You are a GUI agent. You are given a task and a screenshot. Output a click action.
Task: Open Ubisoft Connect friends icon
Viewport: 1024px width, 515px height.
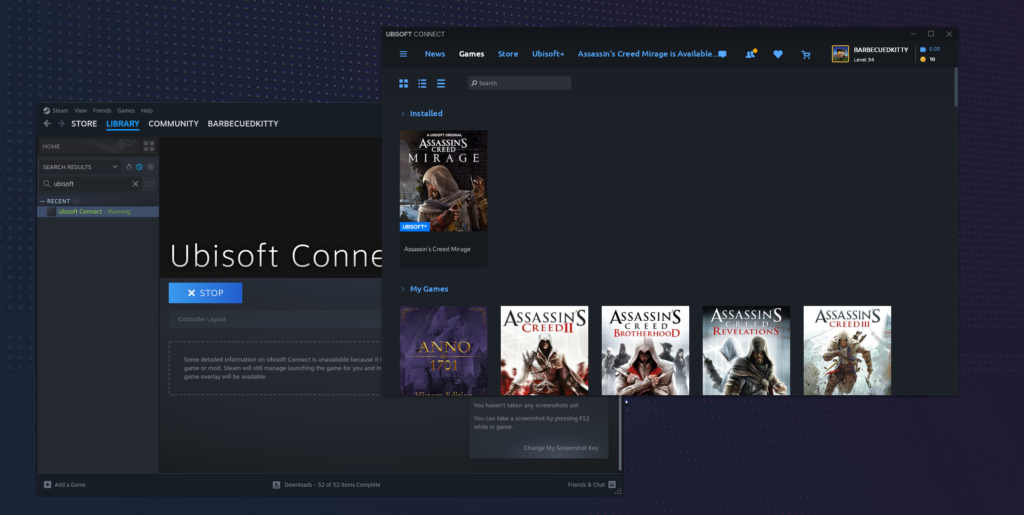pos(750,54)
